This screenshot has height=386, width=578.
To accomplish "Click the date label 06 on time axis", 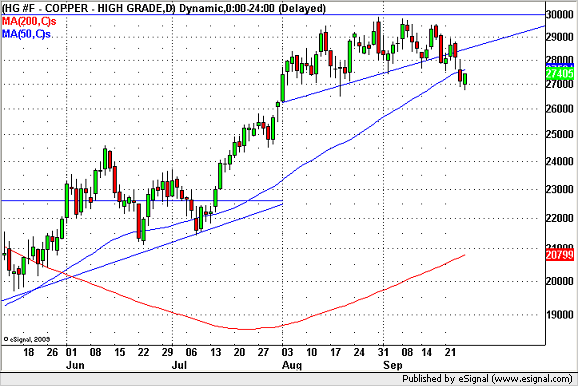I will pyautogui.click(x=191, y=352).
